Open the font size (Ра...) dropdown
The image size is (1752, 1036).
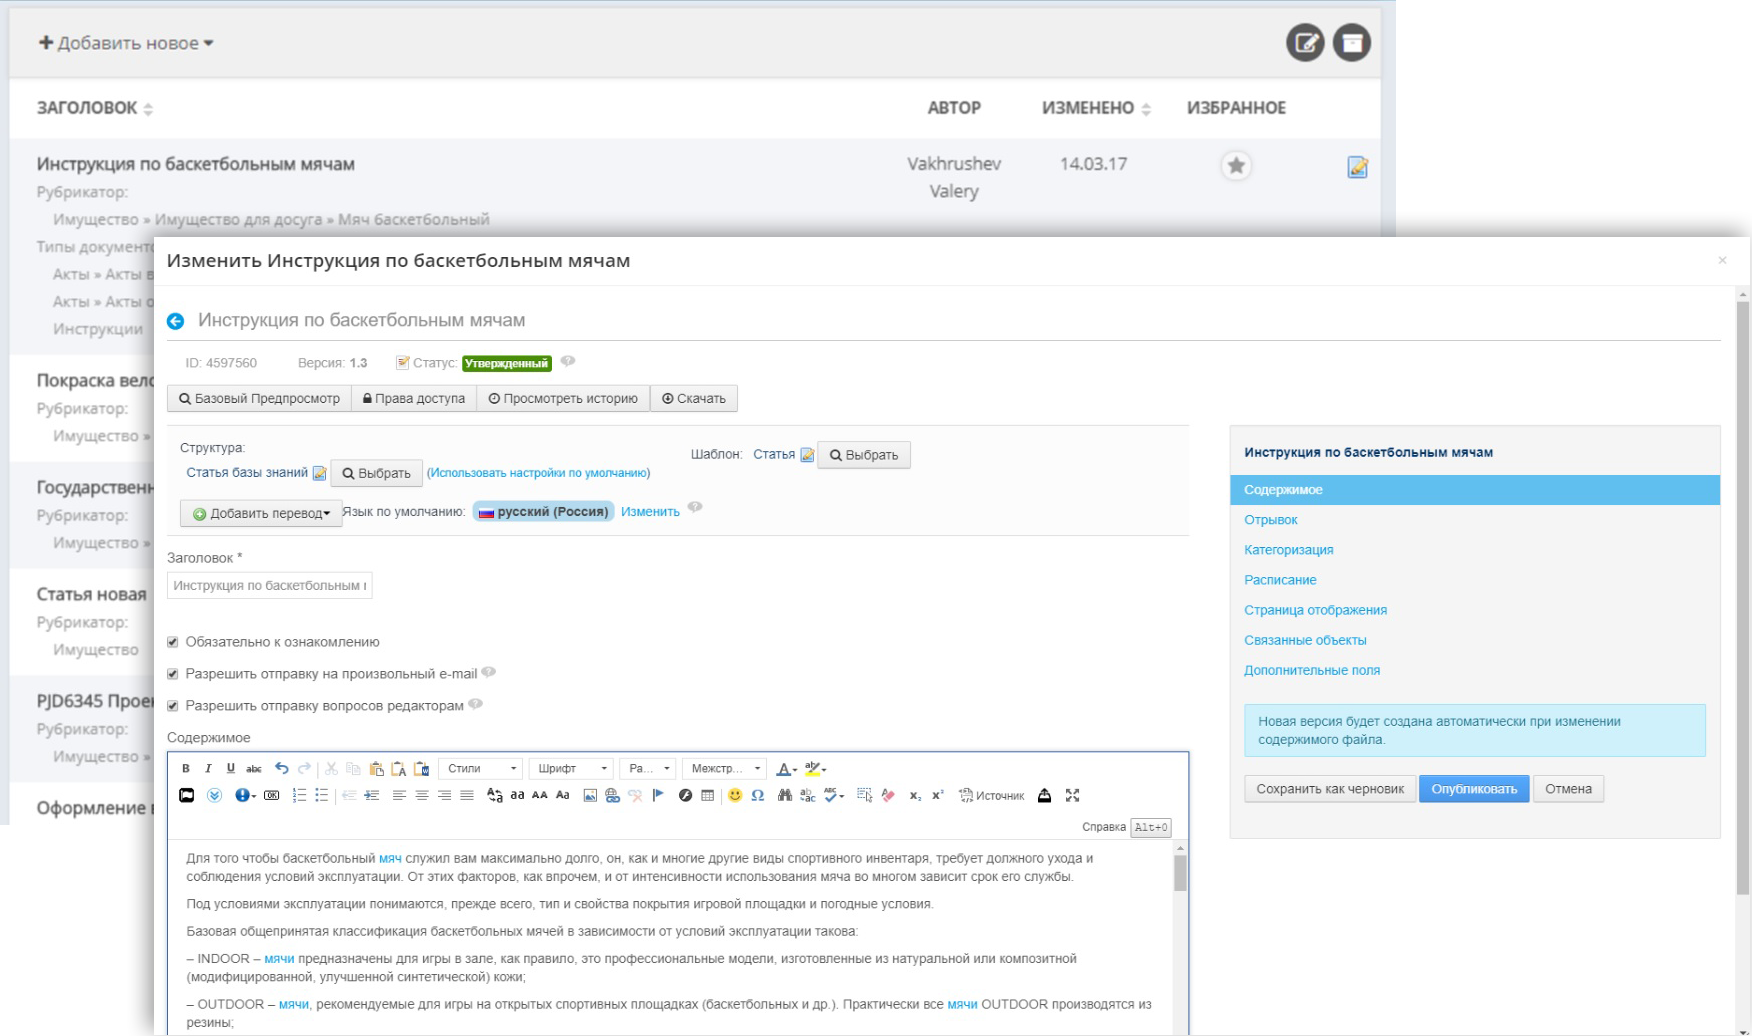point(648,769)
